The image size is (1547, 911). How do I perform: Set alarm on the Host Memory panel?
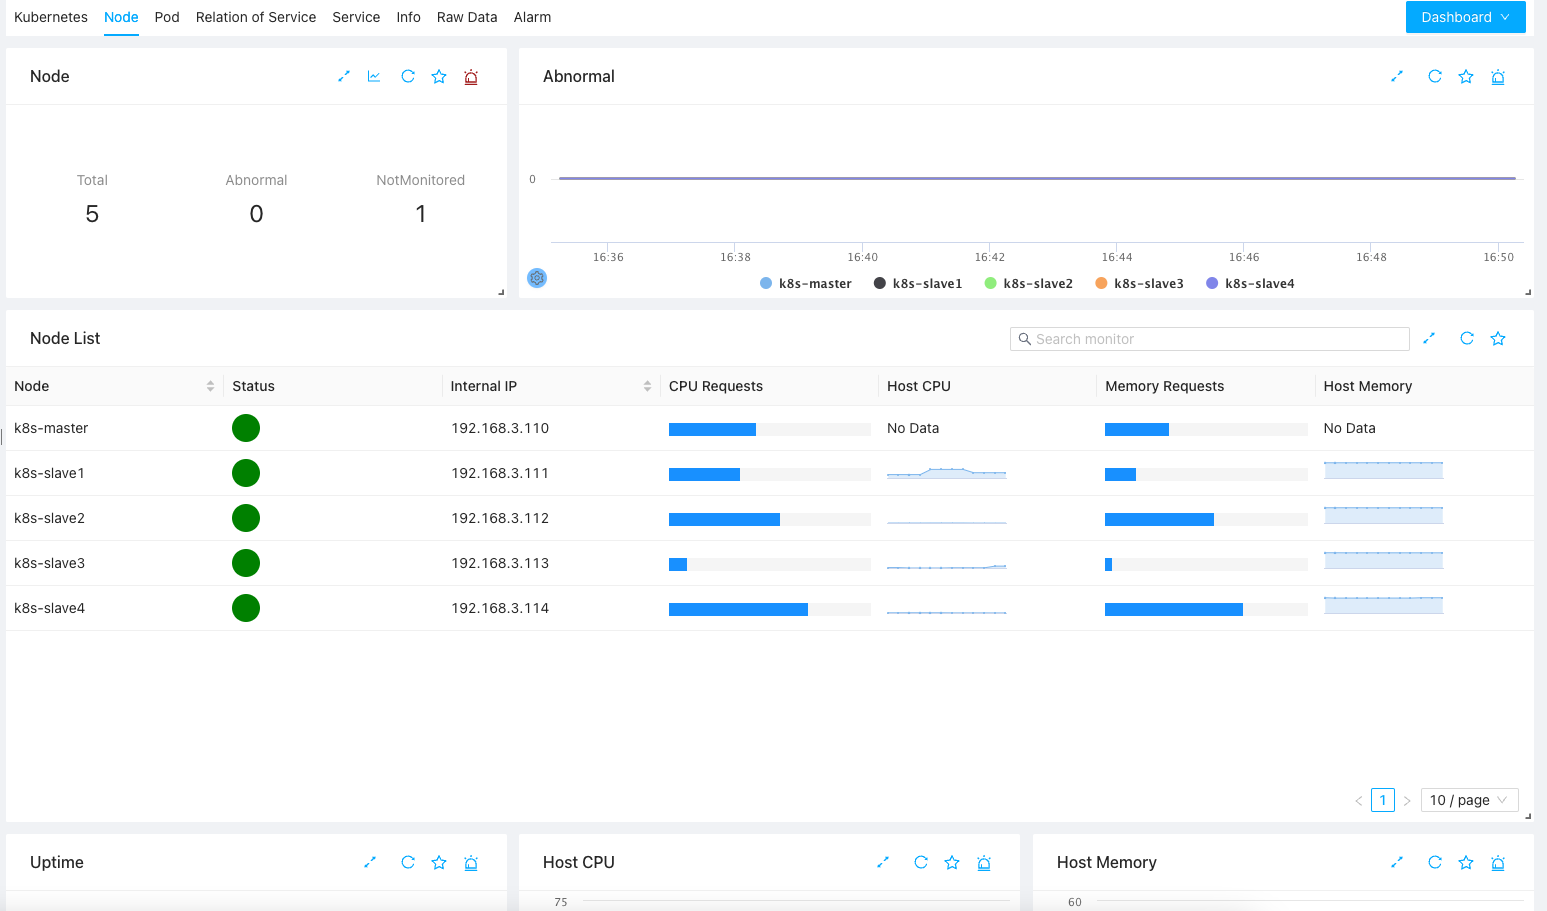click(1497, 862)
